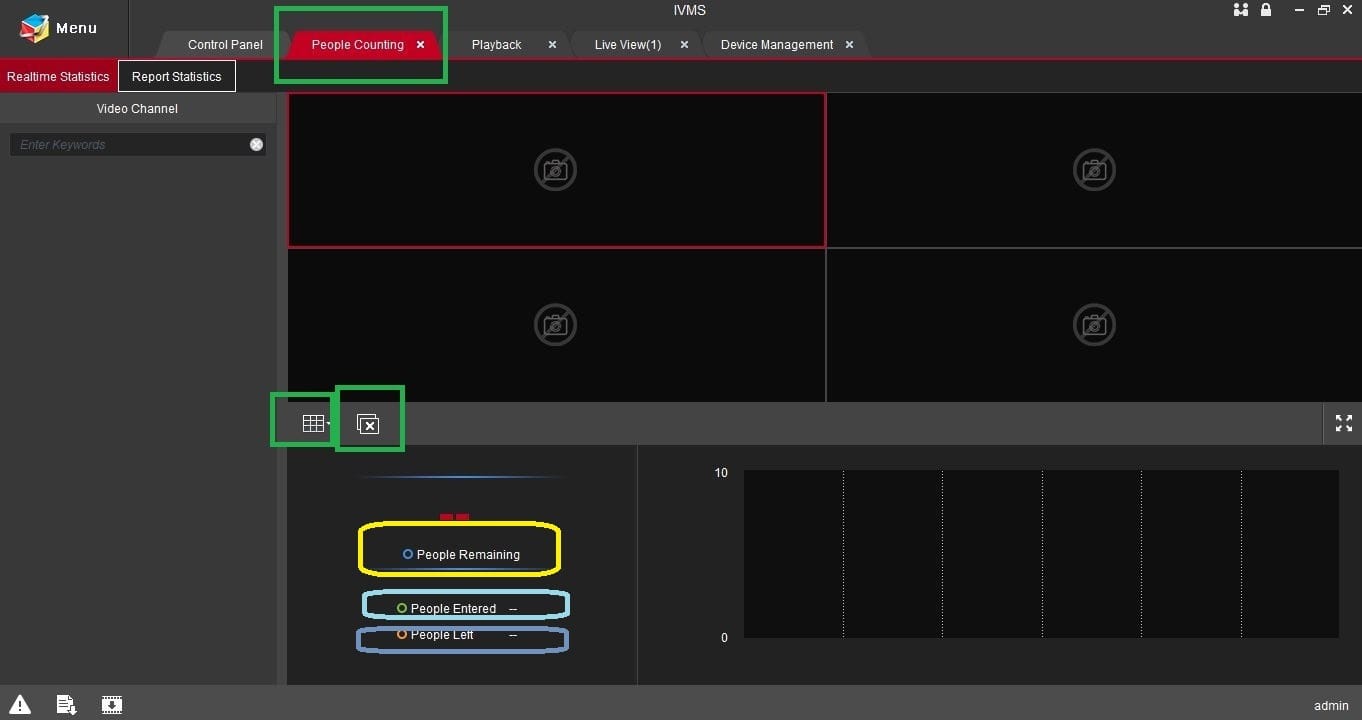1362x720 pixels.
Task: Click the switch user icon in title bar
Action: coord(1240,10)
